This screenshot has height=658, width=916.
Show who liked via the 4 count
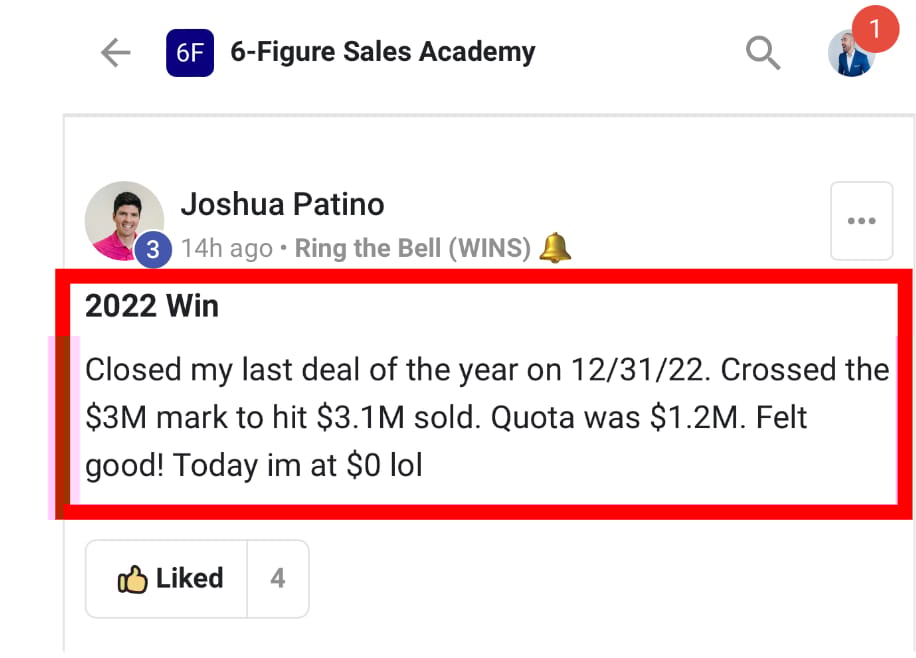coord(278,579)
